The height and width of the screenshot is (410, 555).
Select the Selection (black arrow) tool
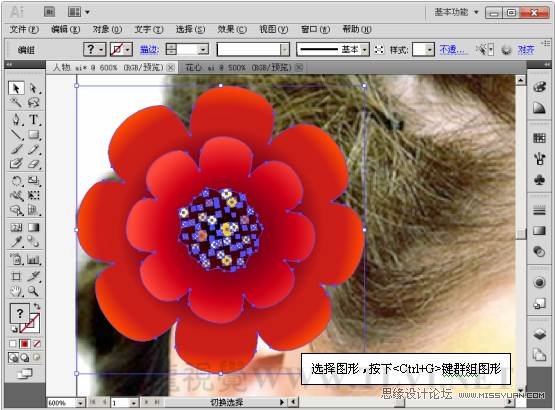tap(16, 88)
